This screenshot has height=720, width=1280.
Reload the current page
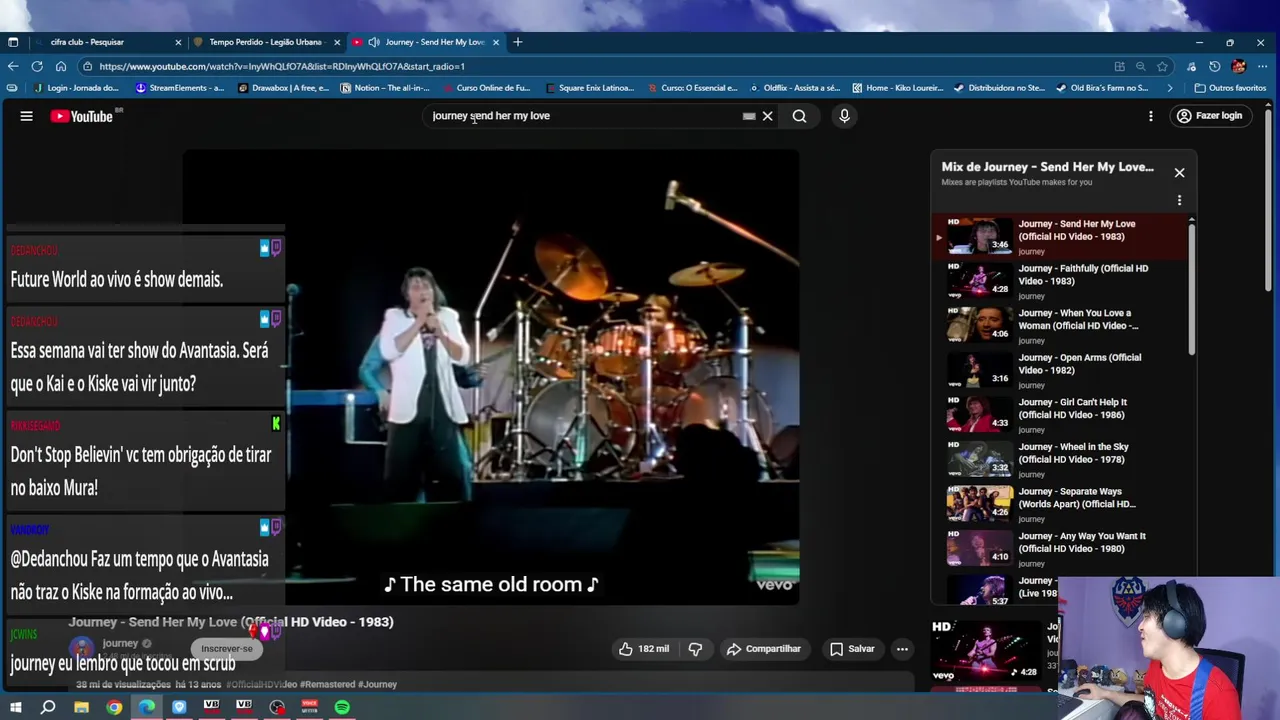(37, 66)
